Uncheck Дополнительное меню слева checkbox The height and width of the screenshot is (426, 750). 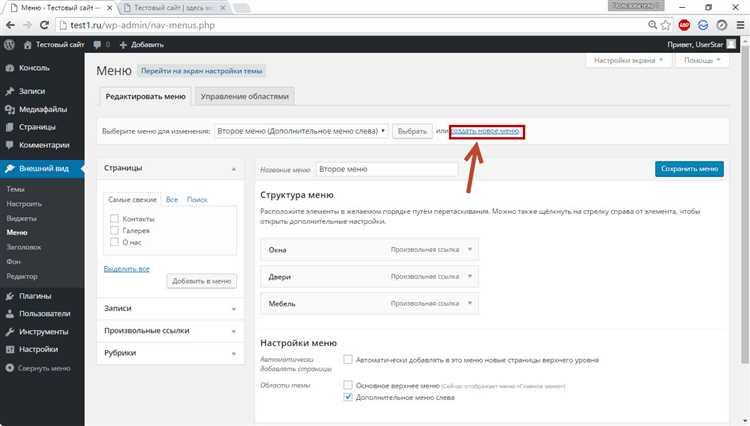[347, 397]
